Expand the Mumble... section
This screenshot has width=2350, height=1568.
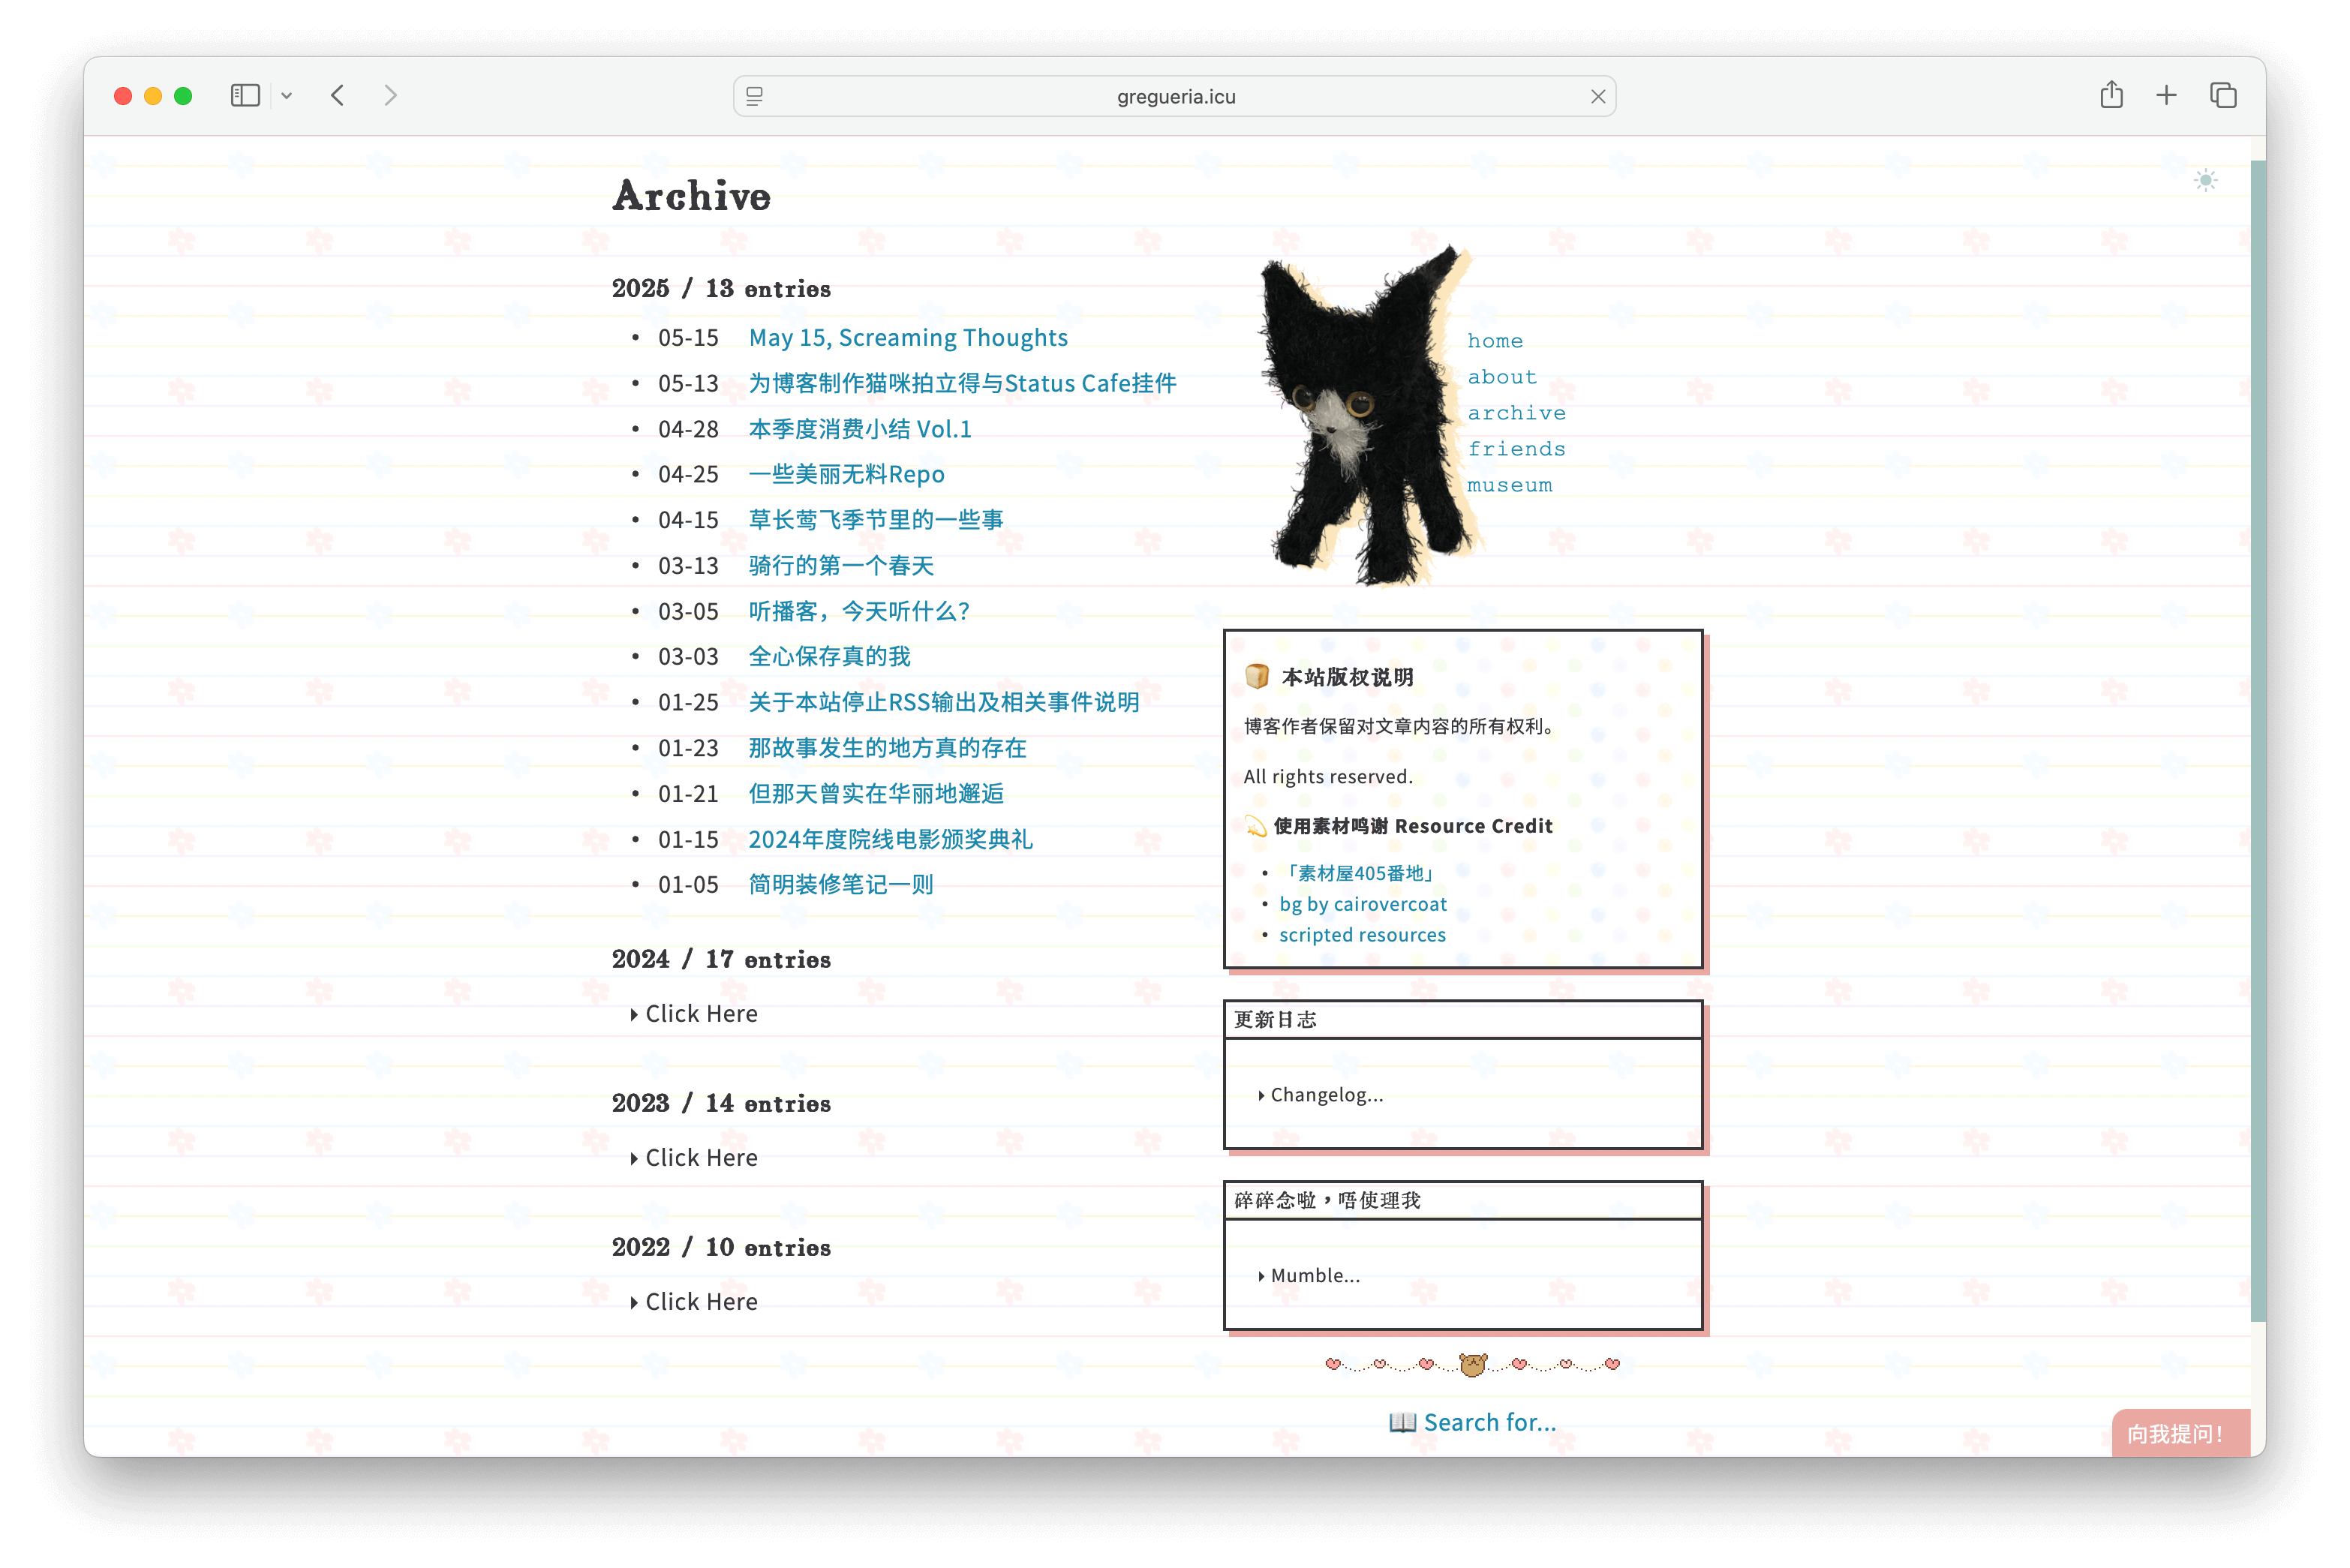point(1308,1276)
